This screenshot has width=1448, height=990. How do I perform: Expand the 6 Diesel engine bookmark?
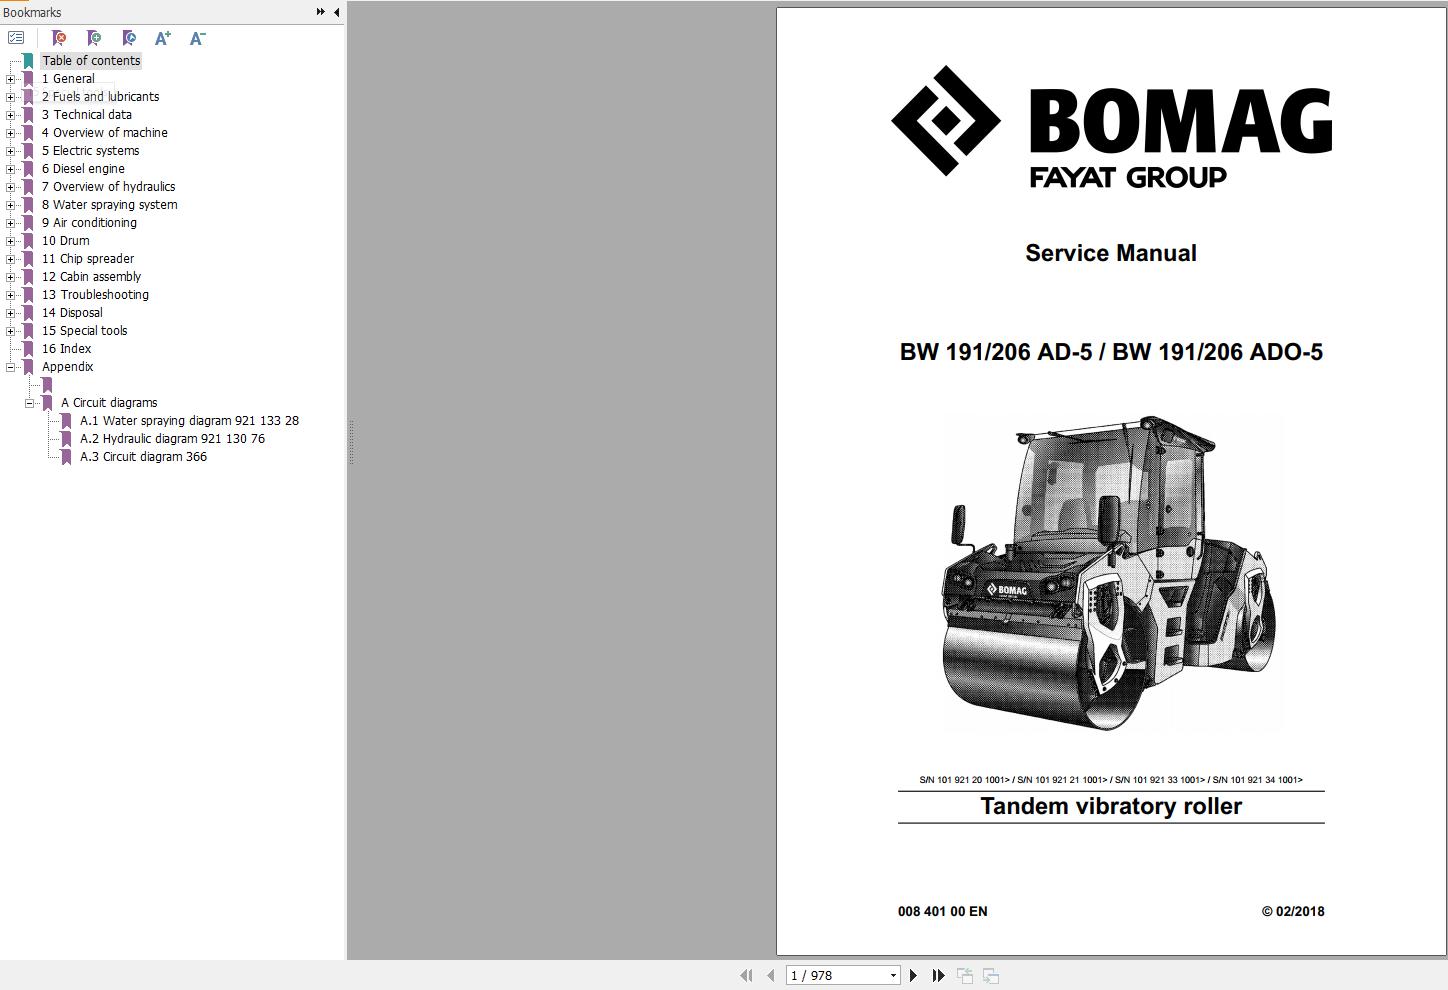tap(11, 169)
